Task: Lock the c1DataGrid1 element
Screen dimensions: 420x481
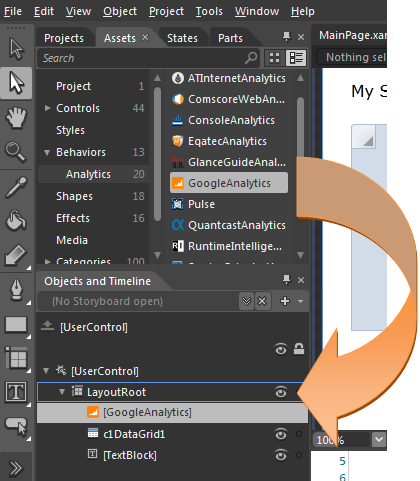Action: 299,434
